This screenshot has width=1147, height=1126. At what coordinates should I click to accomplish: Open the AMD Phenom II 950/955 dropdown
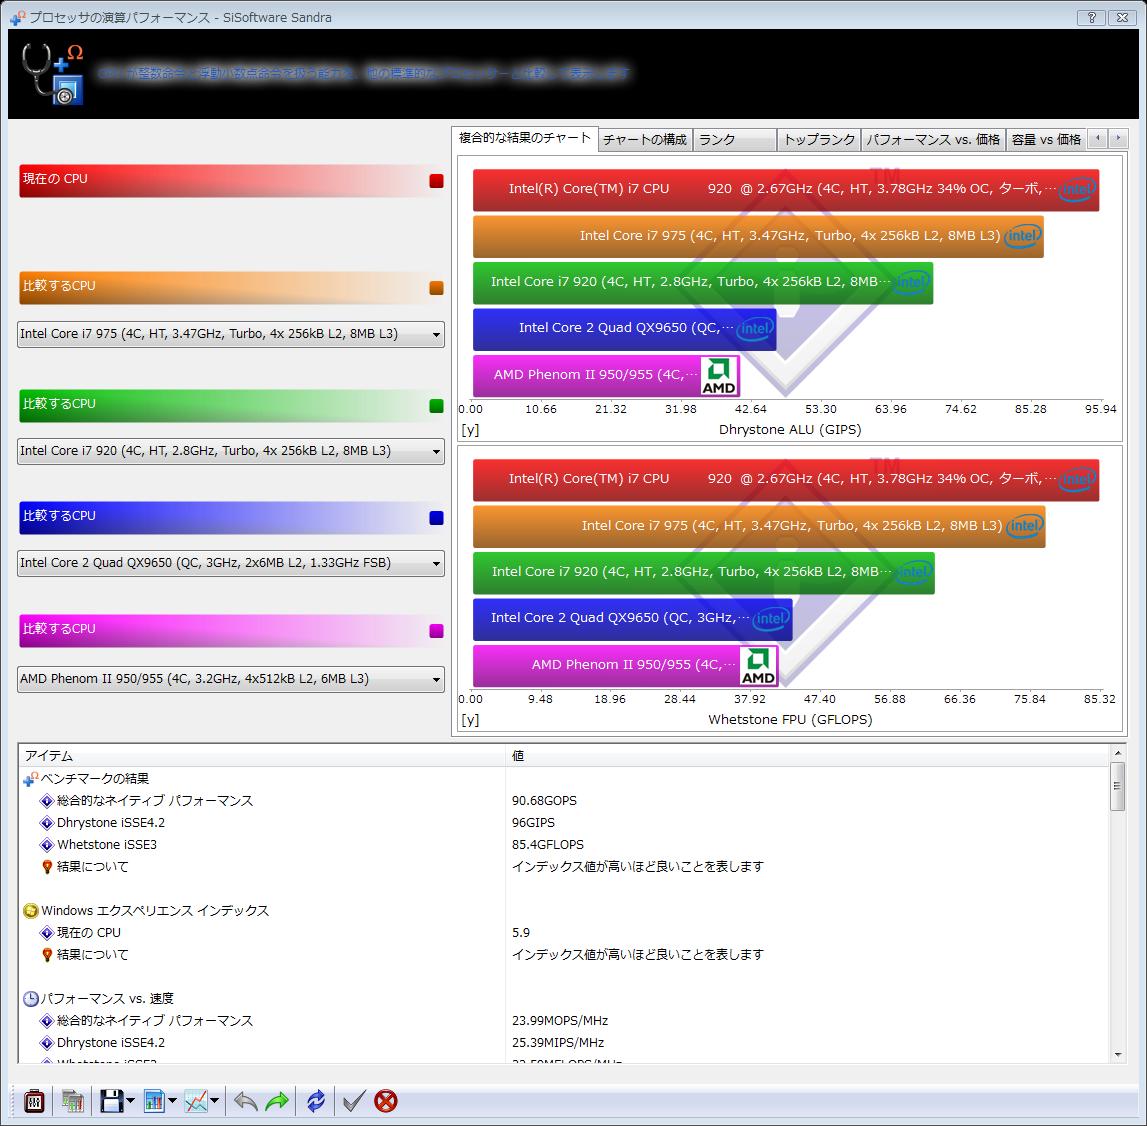tap(230, 680)
